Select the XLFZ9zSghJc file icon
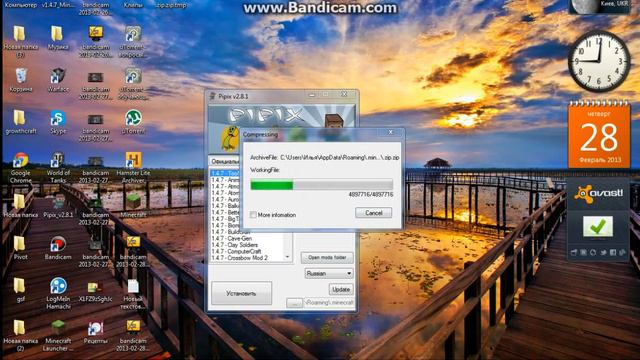The width and height of the screenshot is (640, 360). 95,291
